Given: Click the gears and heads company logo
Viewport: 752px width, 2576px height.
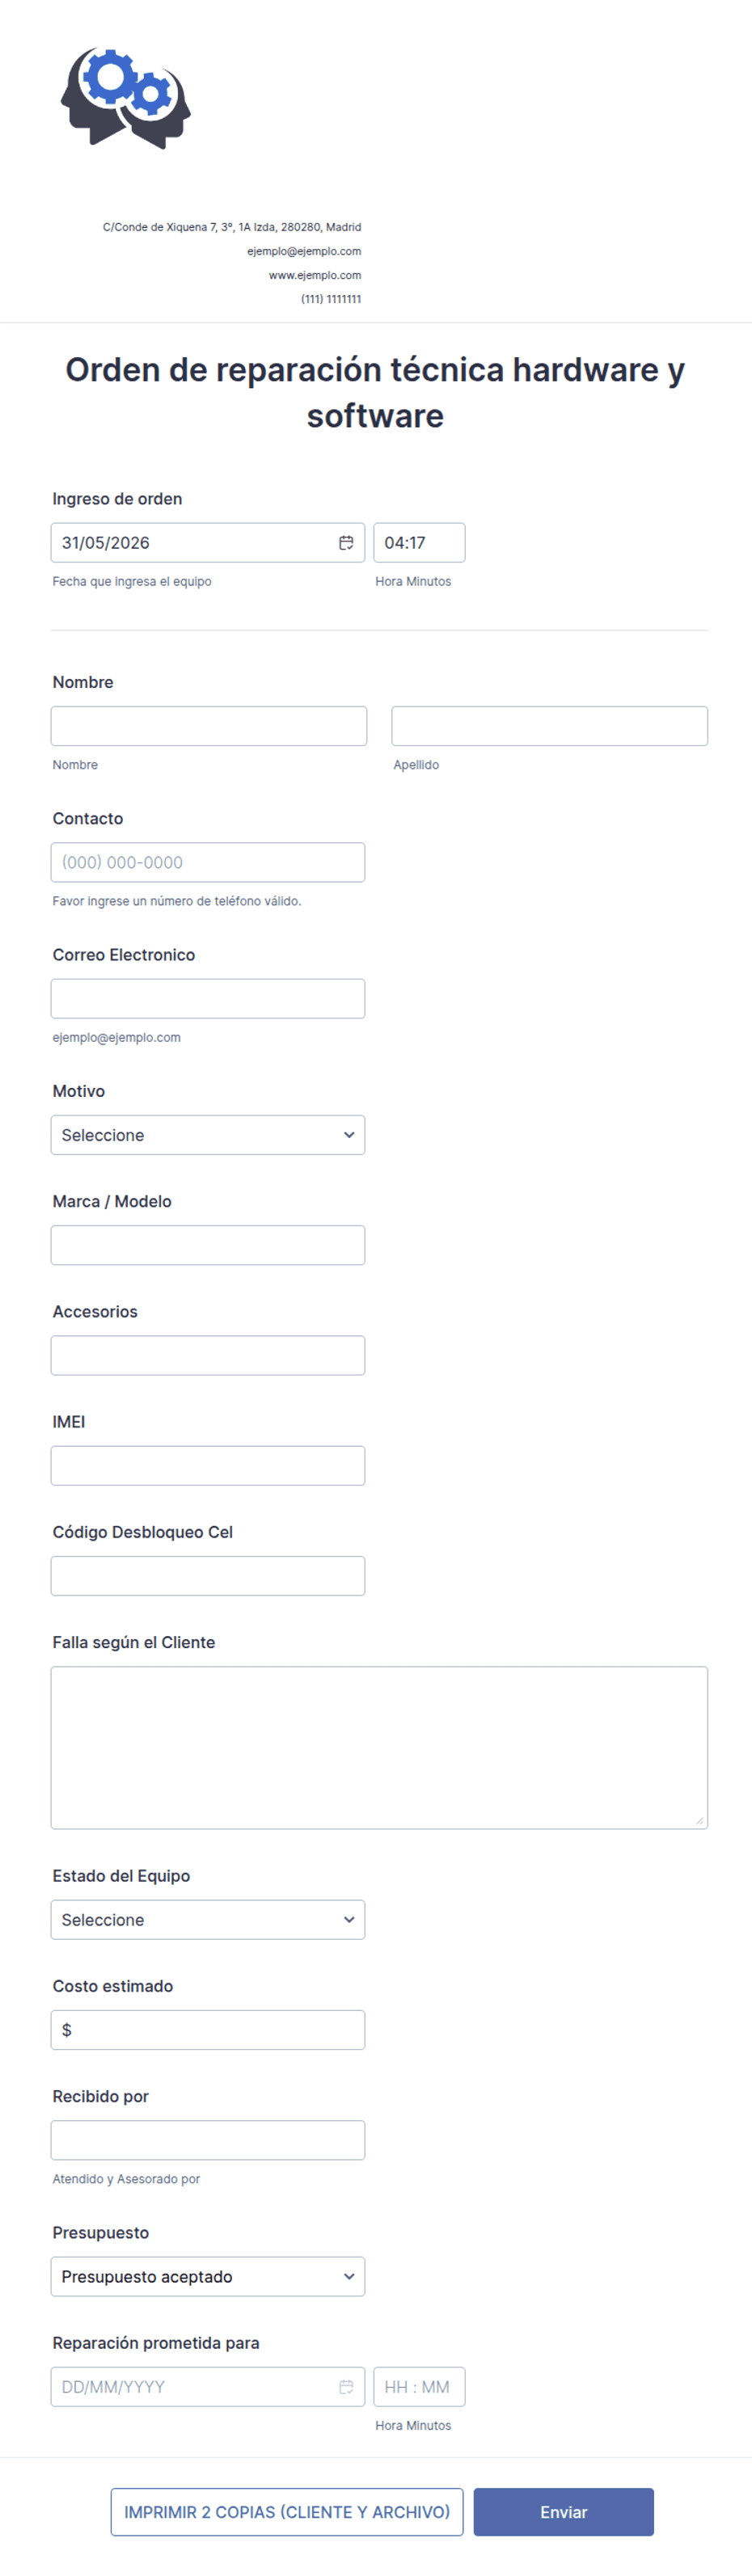Looking at the screenshot, I should [126, 98].
